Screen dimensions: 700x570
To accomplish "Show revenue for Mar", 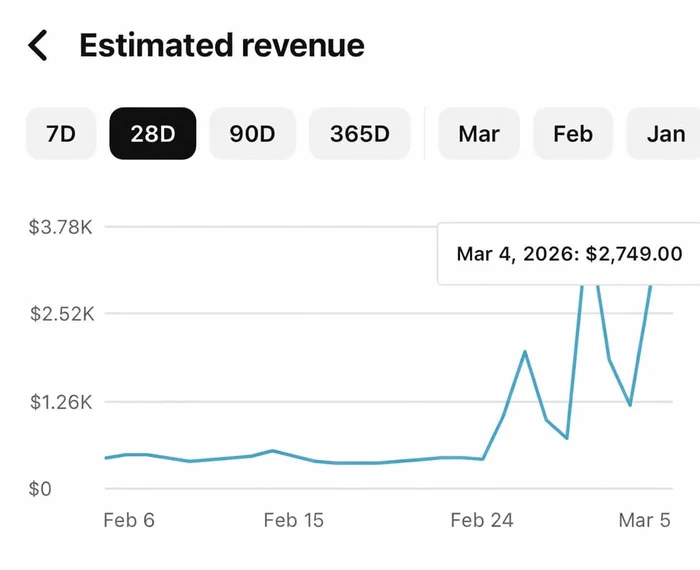I will point(478,134).
